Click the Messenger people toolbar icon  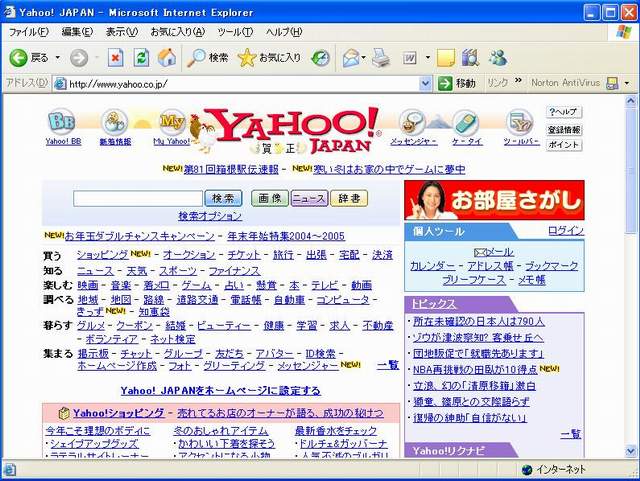tap(498, 58)
